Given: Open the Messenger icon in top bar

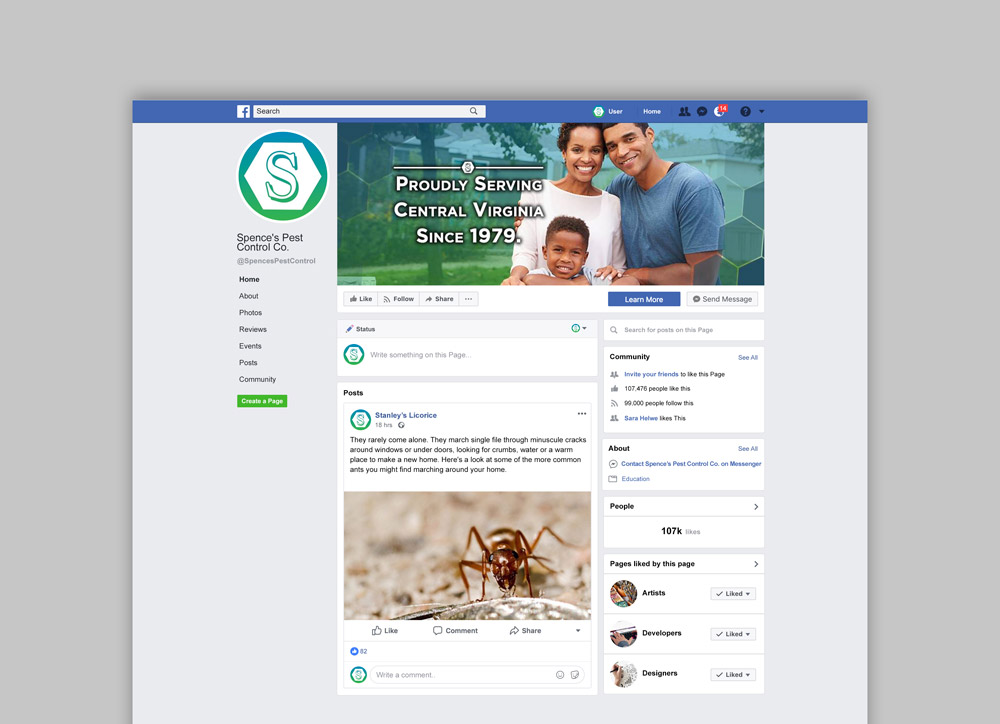Looking at the screenshot, I should (702, 112).
